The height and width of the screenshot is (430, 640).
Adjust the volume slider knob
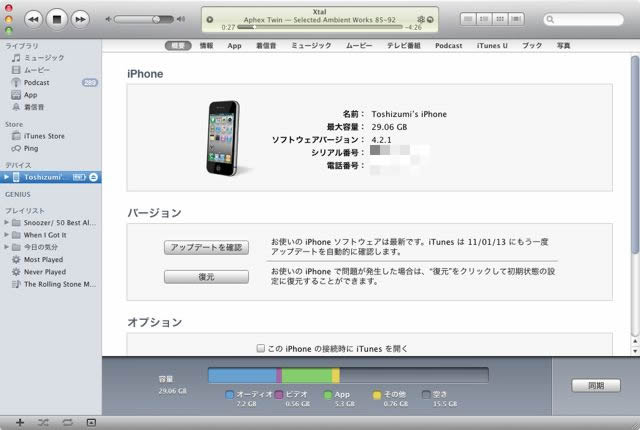pos(156,19)
